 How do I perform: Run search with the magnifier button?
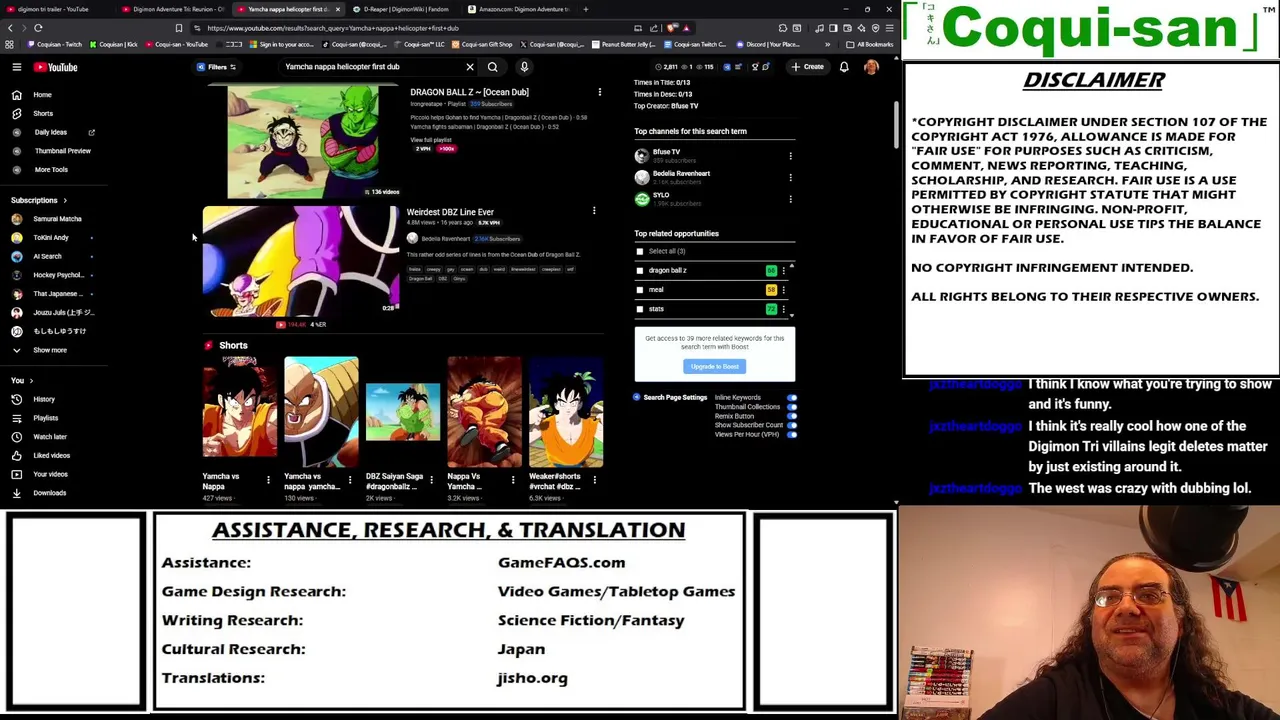(x=492, y=67)
